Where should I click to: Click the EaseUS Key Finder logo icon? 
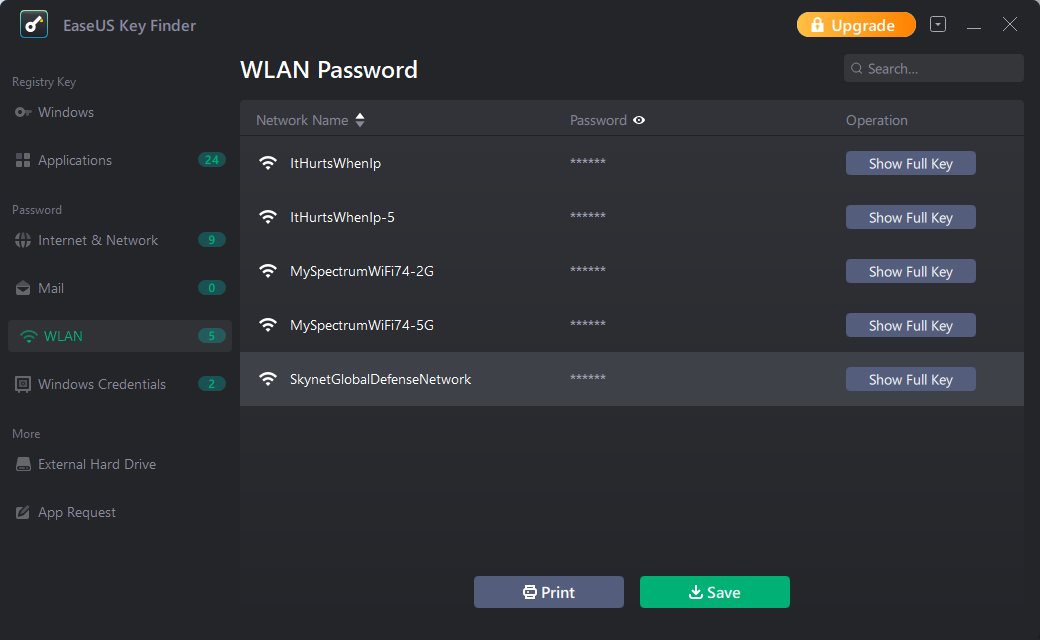(34, 24)
